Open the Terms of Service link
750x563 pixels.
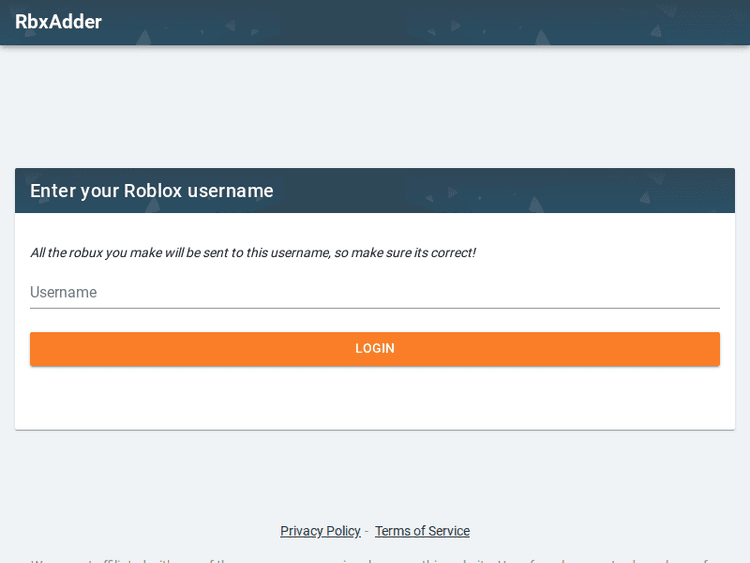coord(422,531)
